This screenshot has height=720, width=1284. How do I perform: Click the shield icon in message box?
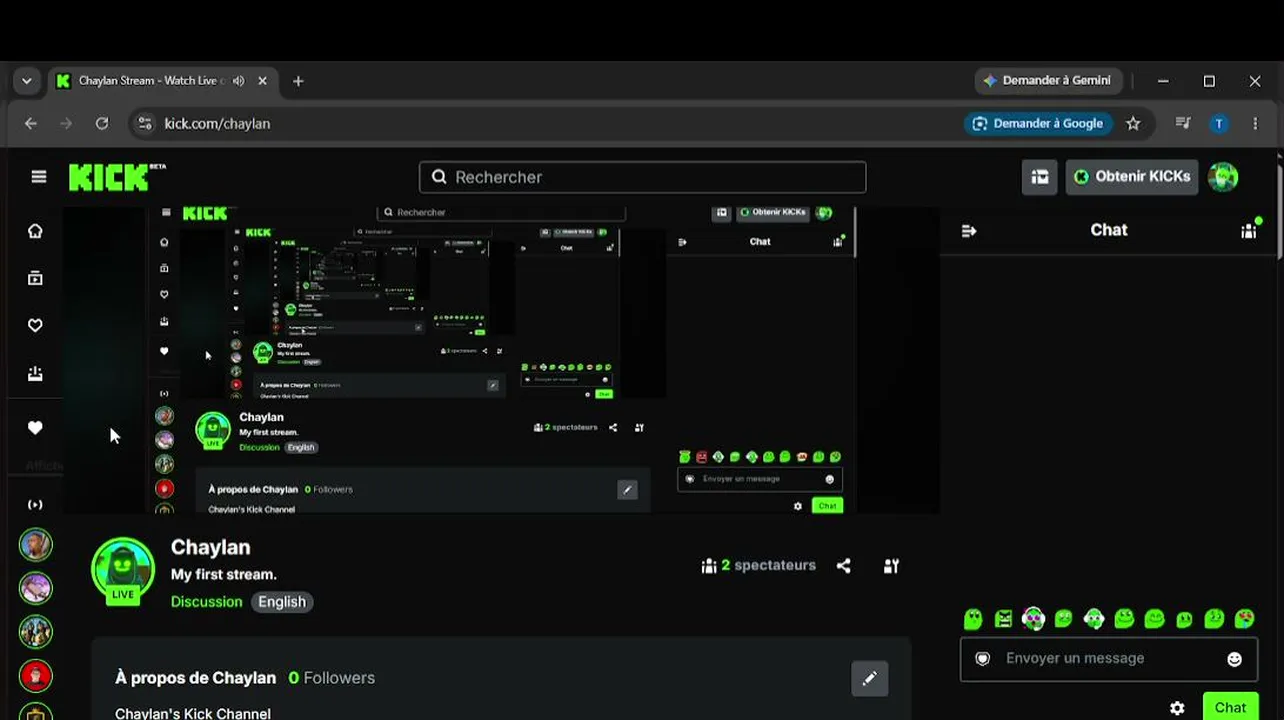coord(982,659)
